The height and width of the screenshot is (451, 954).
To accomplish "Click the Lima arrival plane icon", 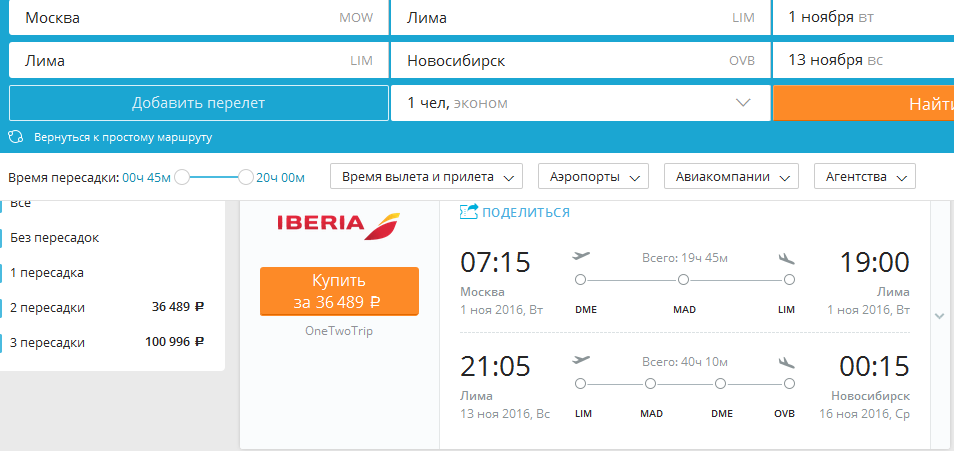I will pyautogui.click(x=788, y=257).
